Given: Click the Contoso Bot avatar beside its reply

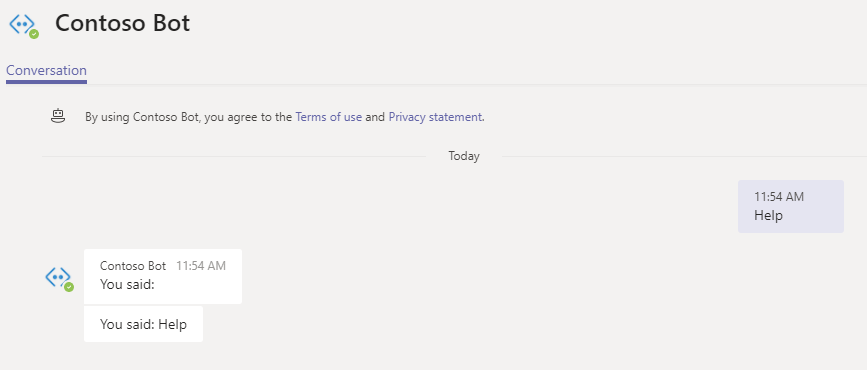Looking at the screenshot, I should [x=59, y=278].
